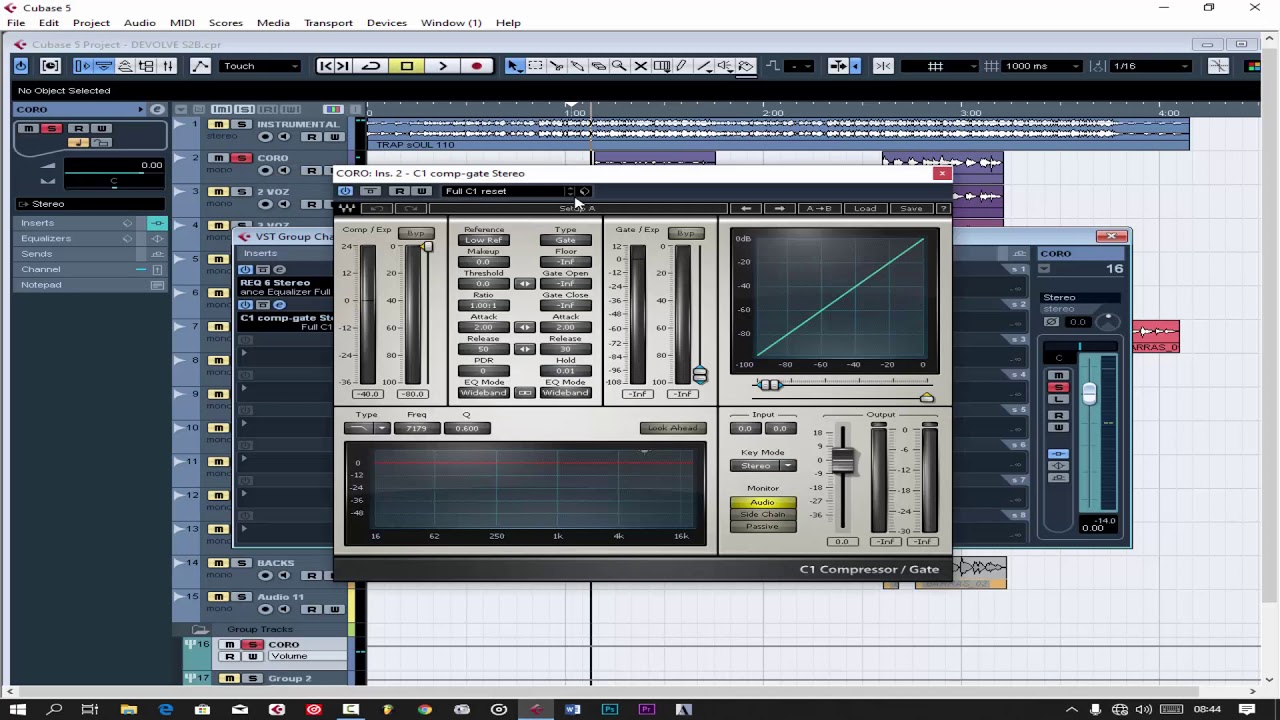Screen dimensions: 1280x720
Task: Click the Freq 7179 value field
Action: pos(416,428)
